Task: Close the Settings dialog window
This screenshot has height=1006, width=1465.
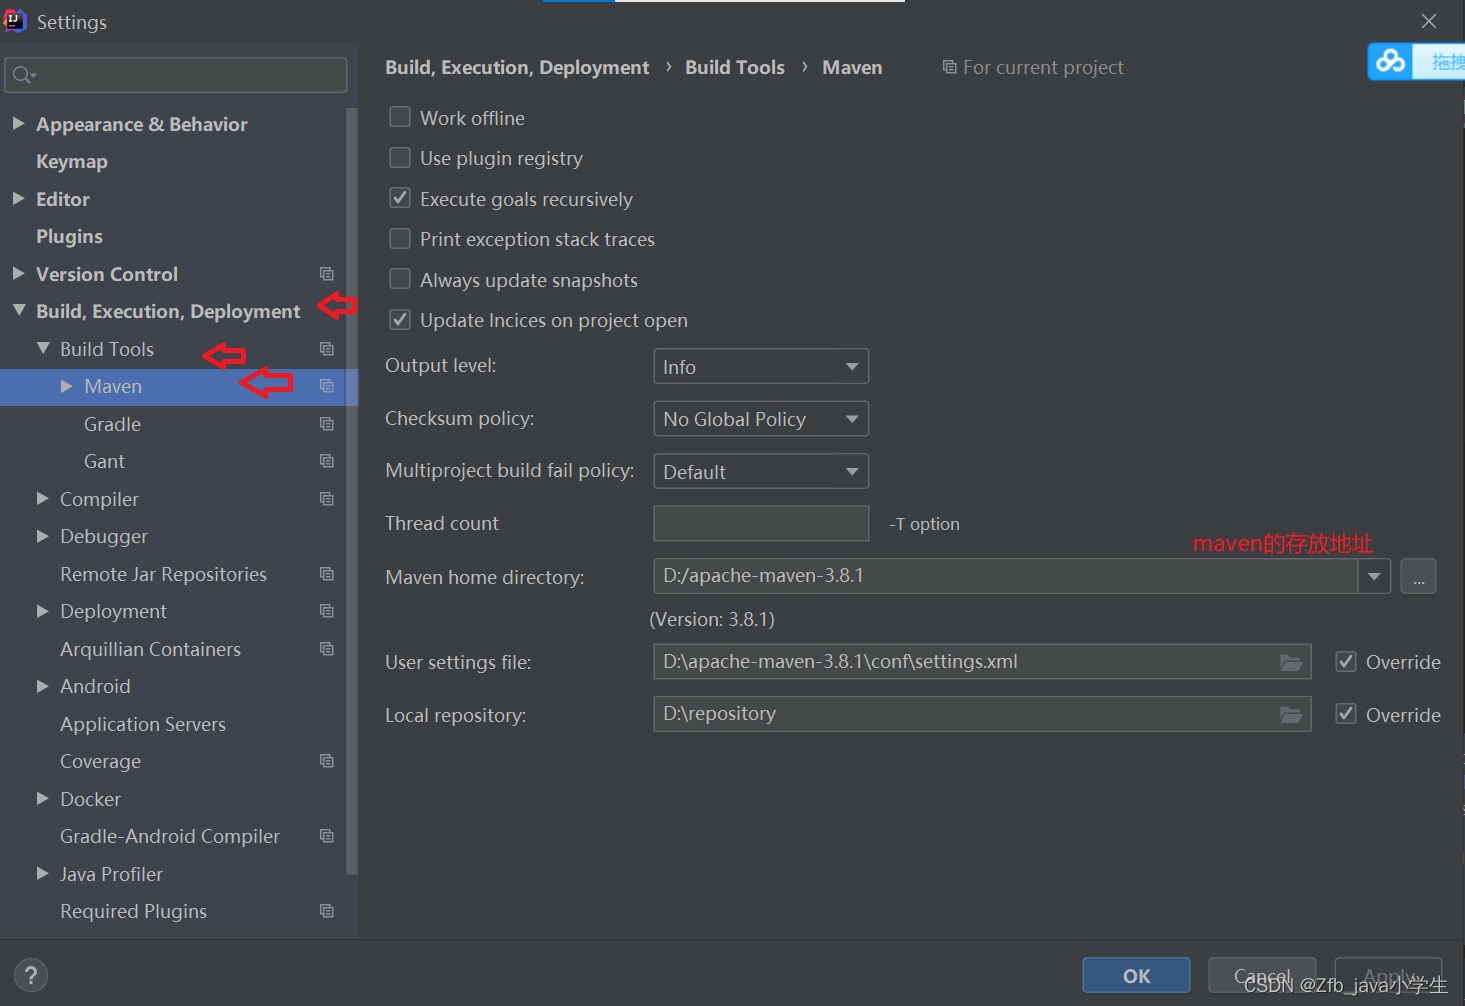Action: click(x=1429, y=21)
